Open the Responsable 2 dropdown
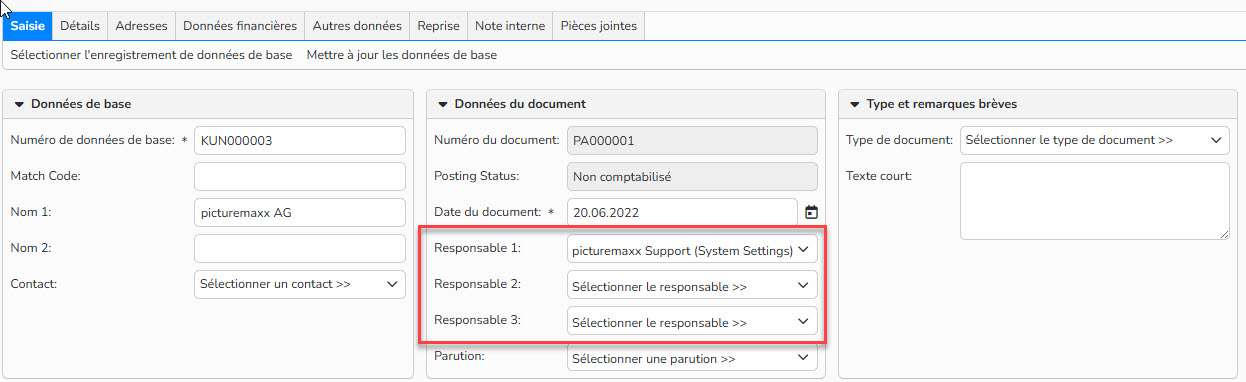 pyautogui.click(x=692, y=286)
